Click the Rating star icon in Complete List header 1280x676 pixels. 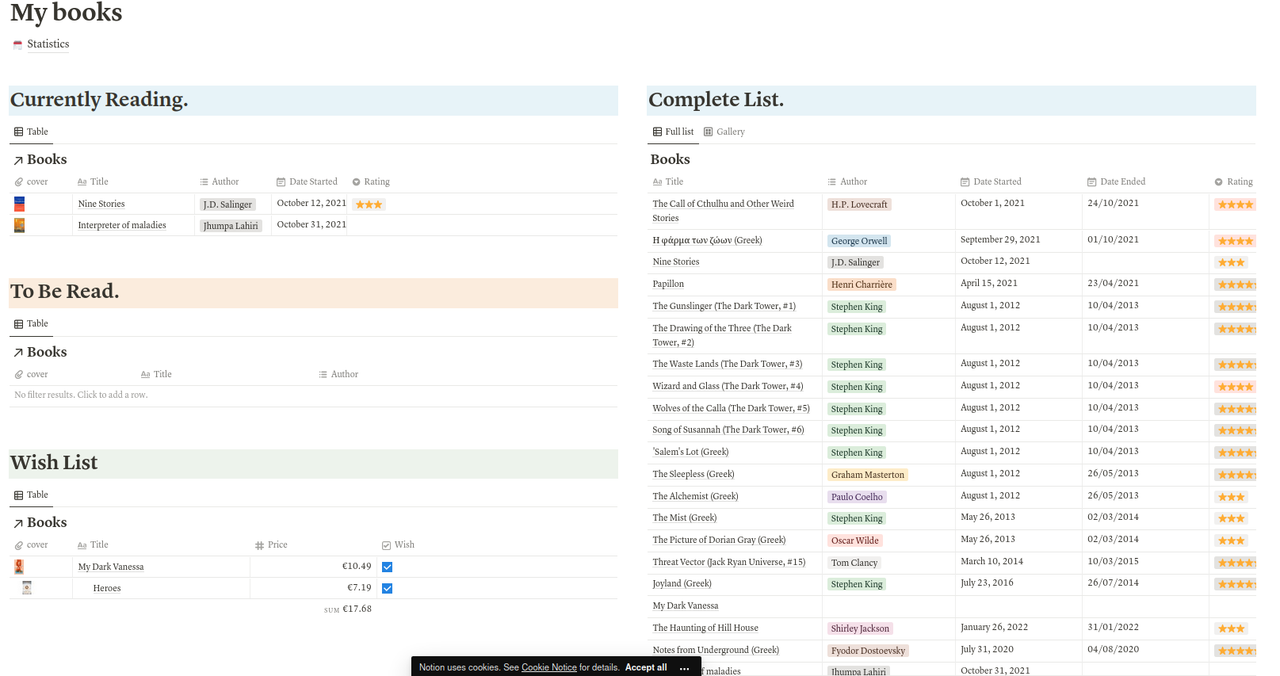pos(1218,182)
